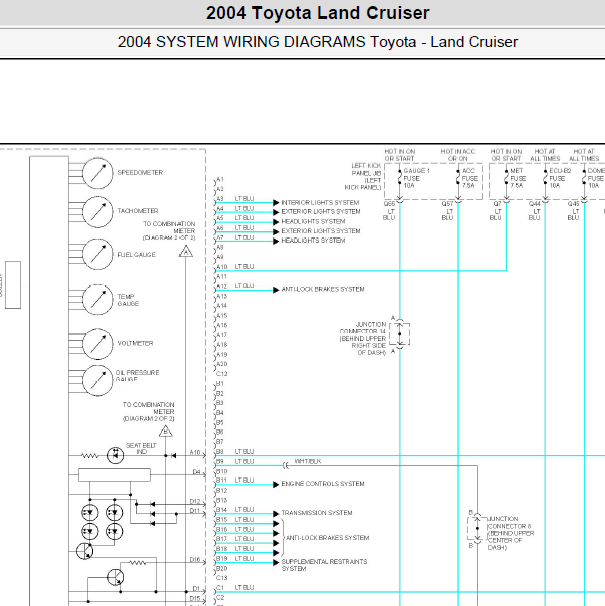Click the arrowhead pointing to TRANSMISSION SYSTEM
Screen dimensions: 605x606
[276, 514]
